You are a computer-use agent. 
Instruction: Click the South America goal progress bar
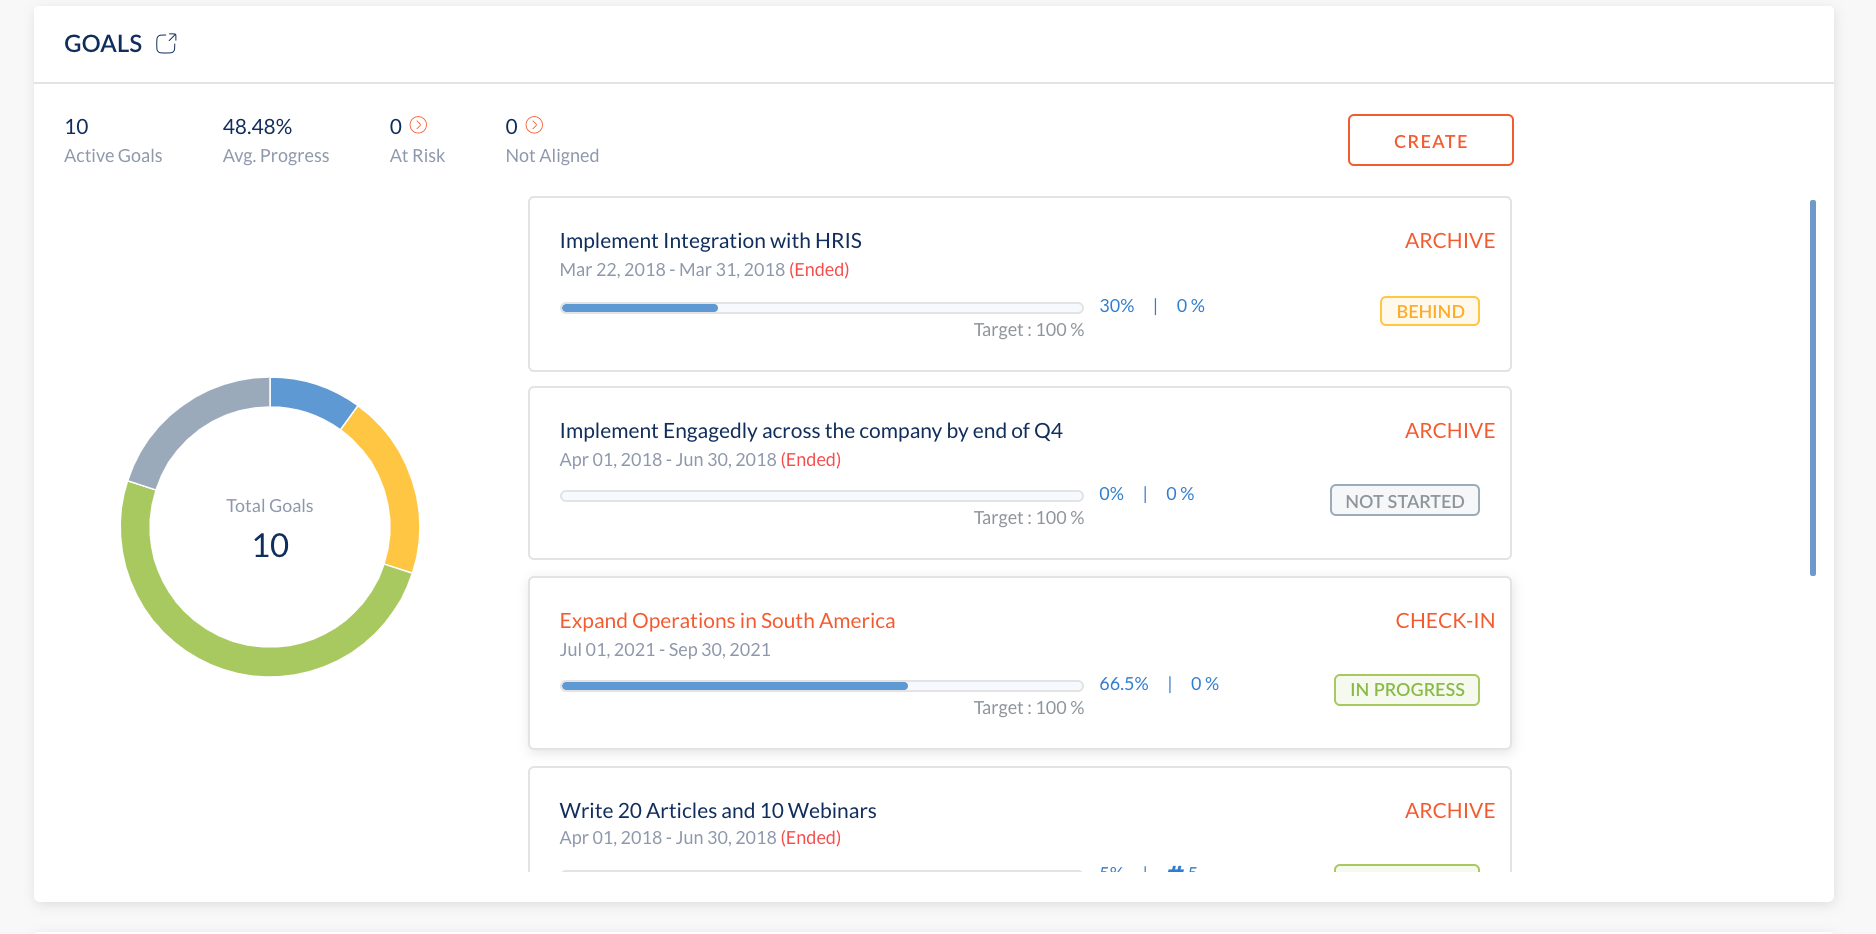pyautogui.click(x=821, y=686)
